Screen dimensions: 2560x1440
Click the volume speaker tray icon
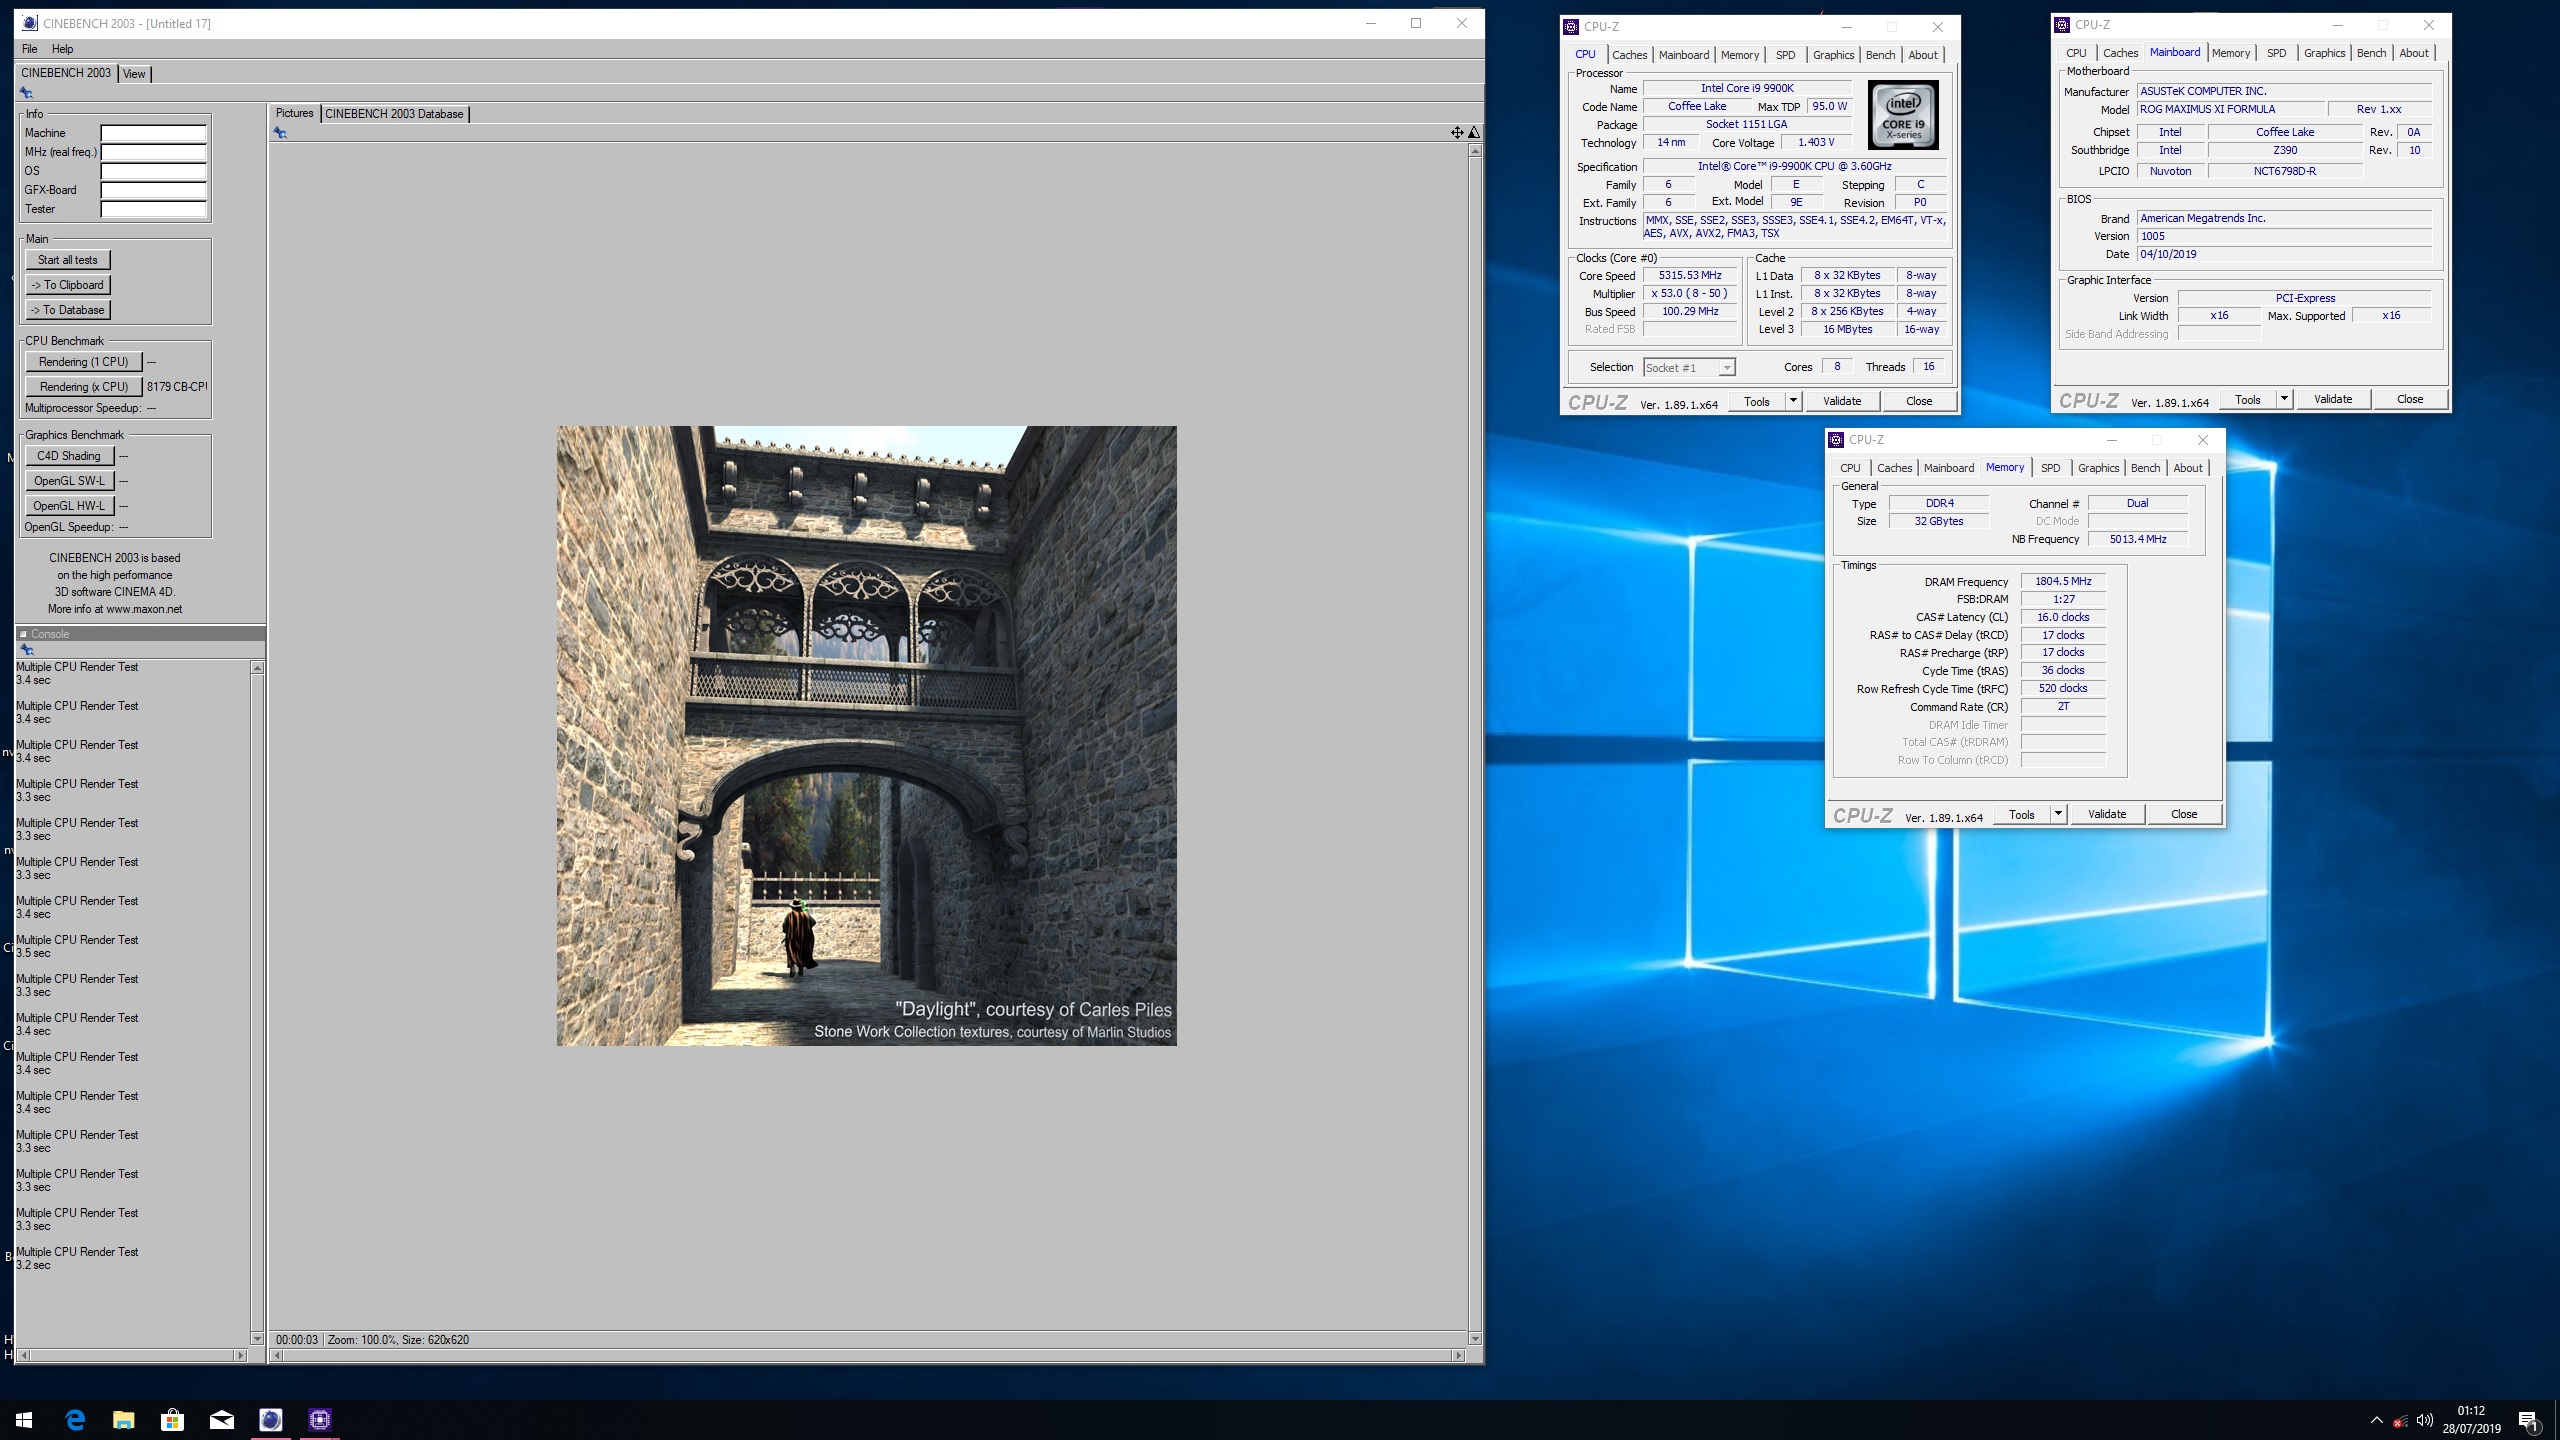(x=2424, y=1420)
